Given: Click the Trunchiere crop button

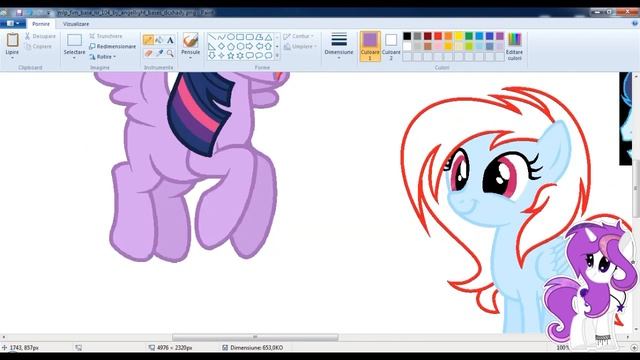Looking at the screenshot, I should 106,36.
